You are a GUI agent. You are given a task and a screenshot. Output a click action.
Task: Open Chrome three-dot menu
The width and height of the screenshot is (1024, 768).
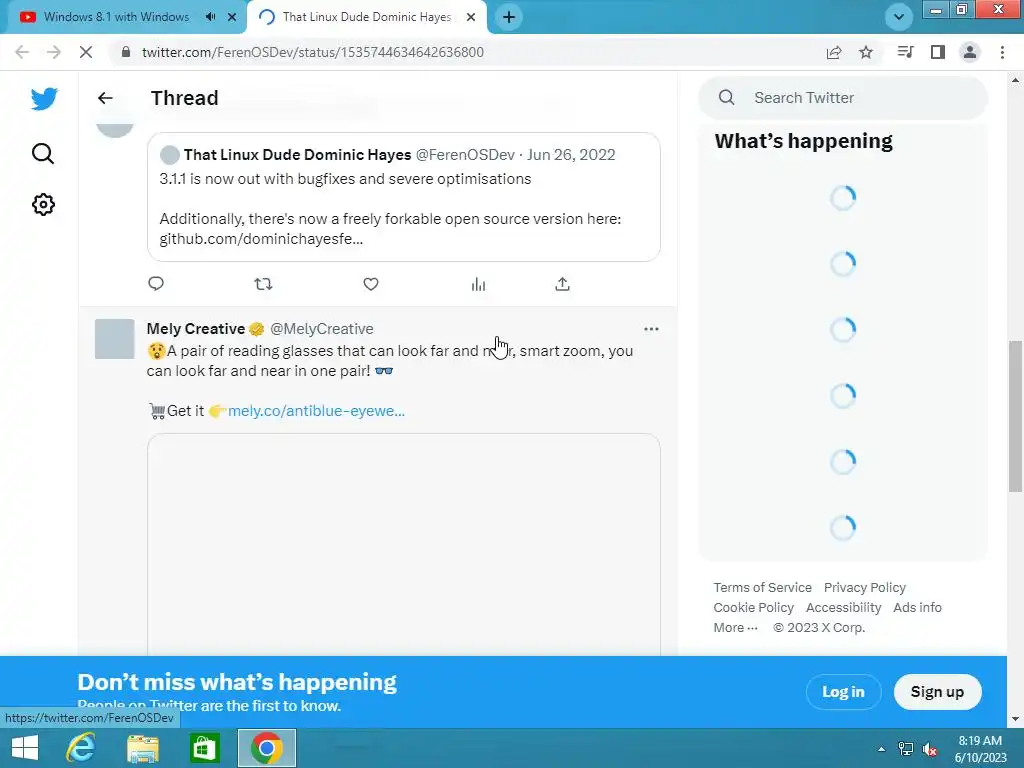pos(1002,52)
